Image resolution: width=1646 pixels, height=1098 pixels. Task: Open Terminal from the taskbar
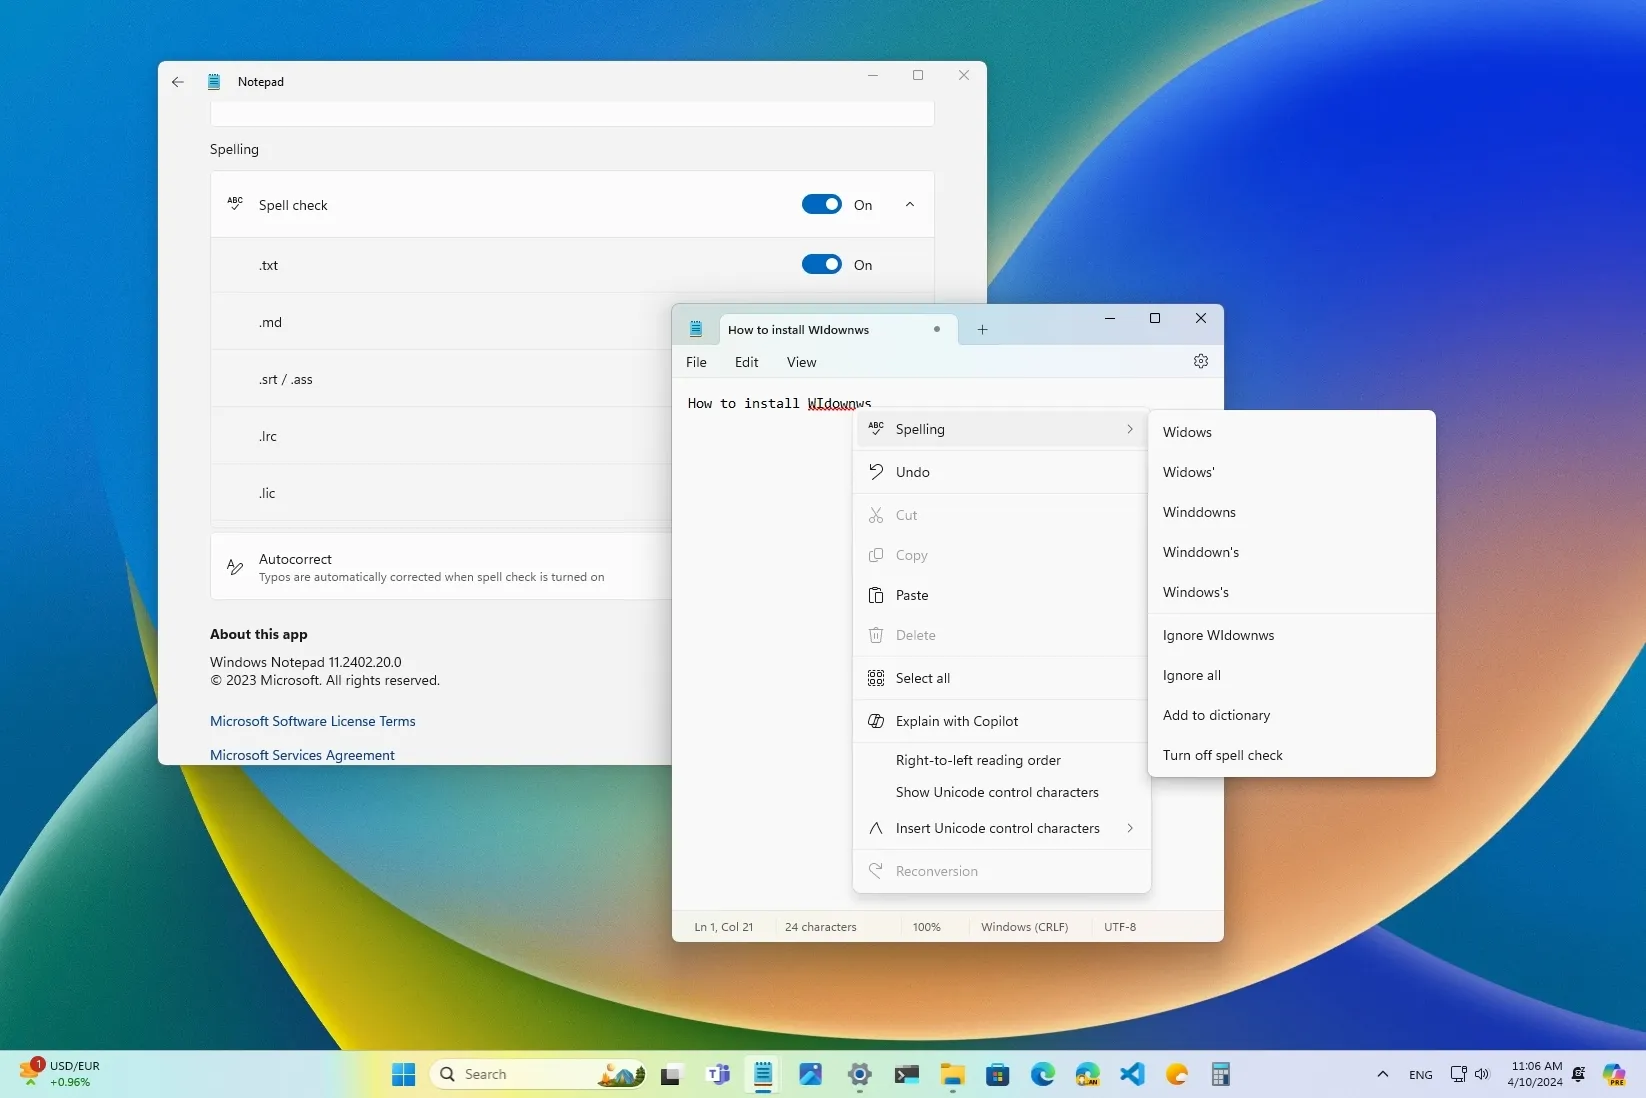[x=906, y=1075]
